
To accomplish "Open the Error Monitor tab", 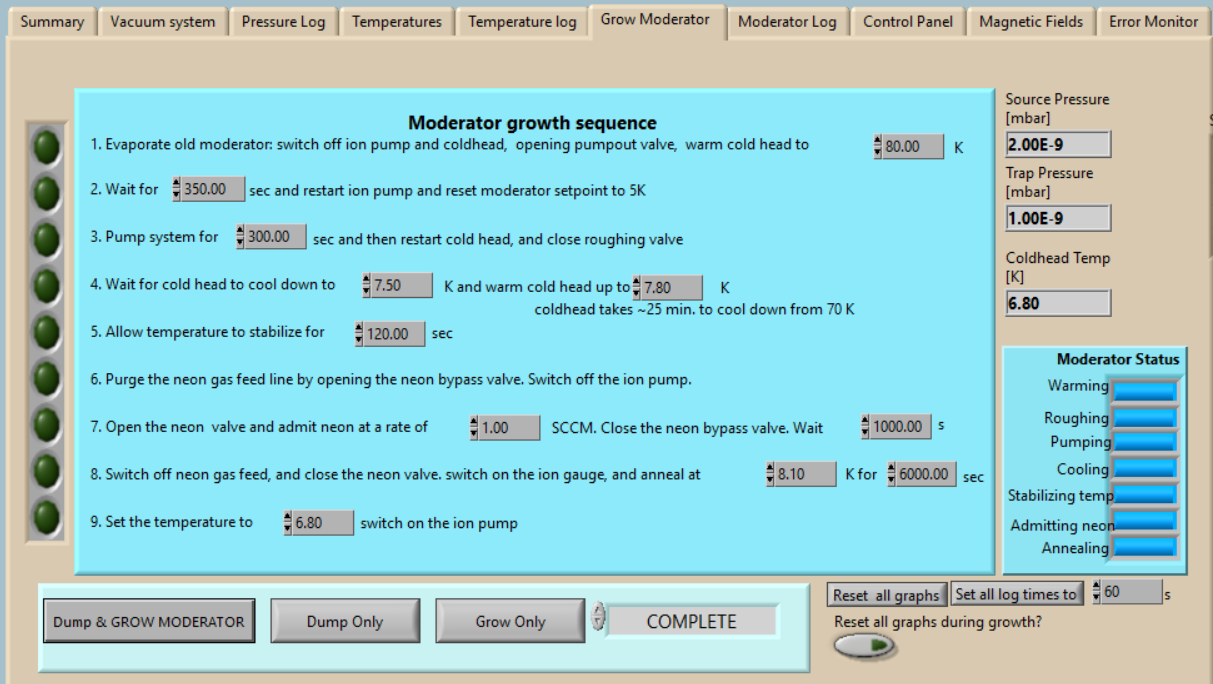I will (x=1153, y=22).
